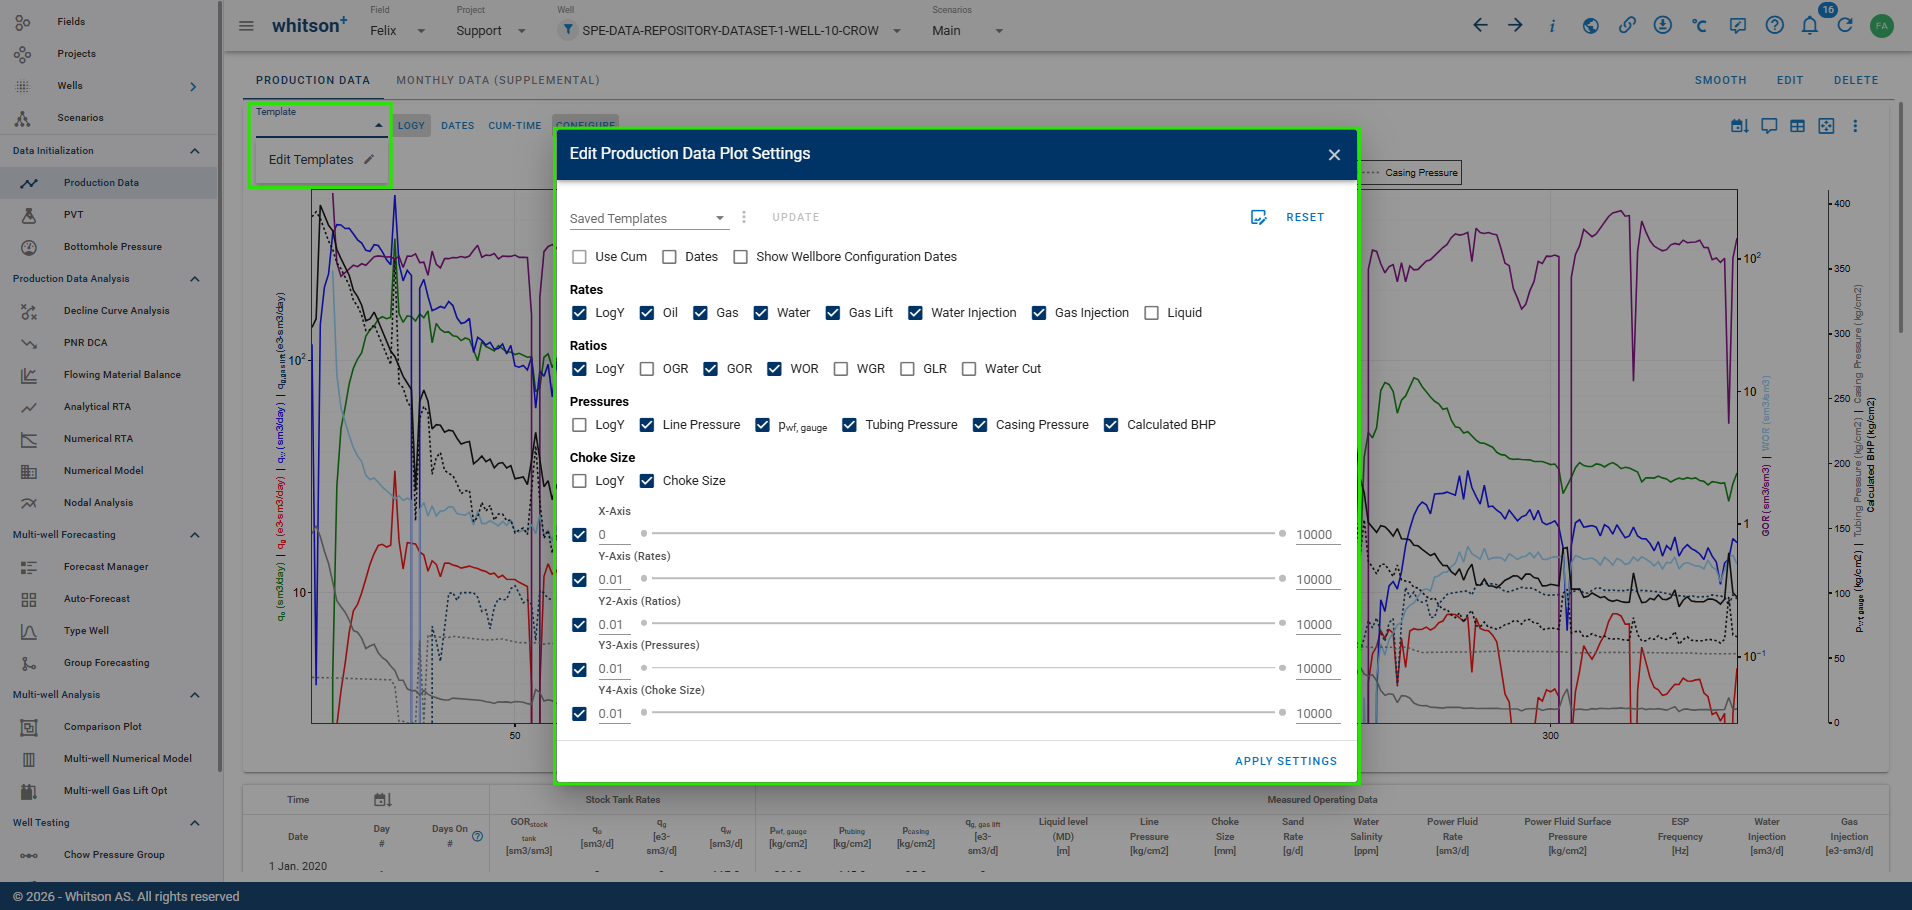Click the Y-Axis (Rates) range slider track
This screenshot has height=910, width=1912.
pos(963,578)
